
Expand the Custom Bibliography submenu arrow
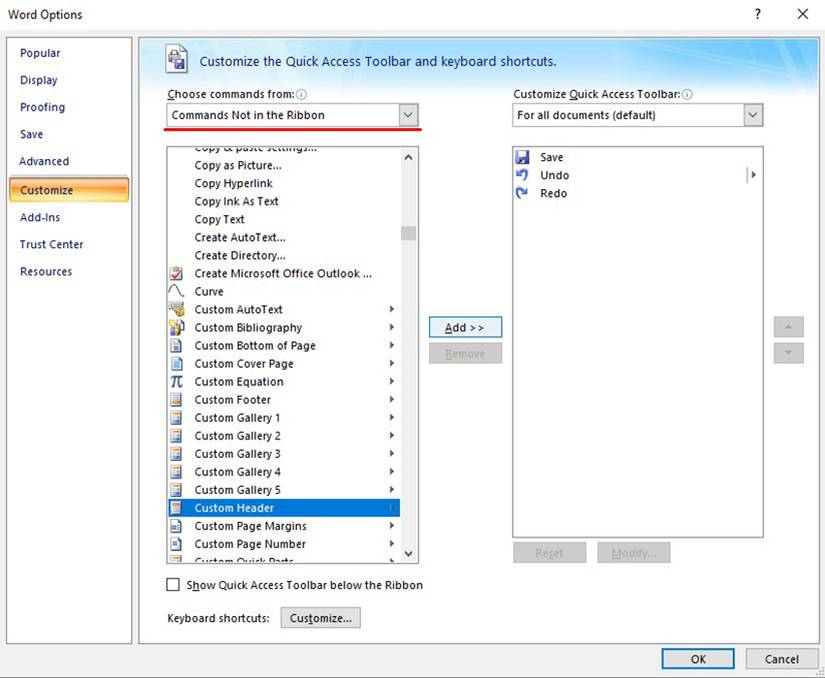pos(391,327)
